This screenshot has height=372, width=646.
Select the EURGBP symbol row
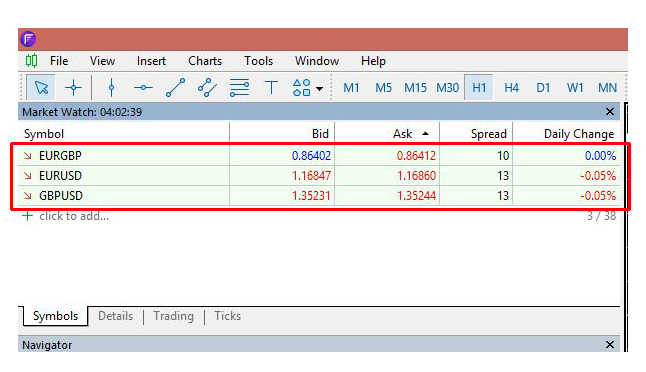pos(319,156)
